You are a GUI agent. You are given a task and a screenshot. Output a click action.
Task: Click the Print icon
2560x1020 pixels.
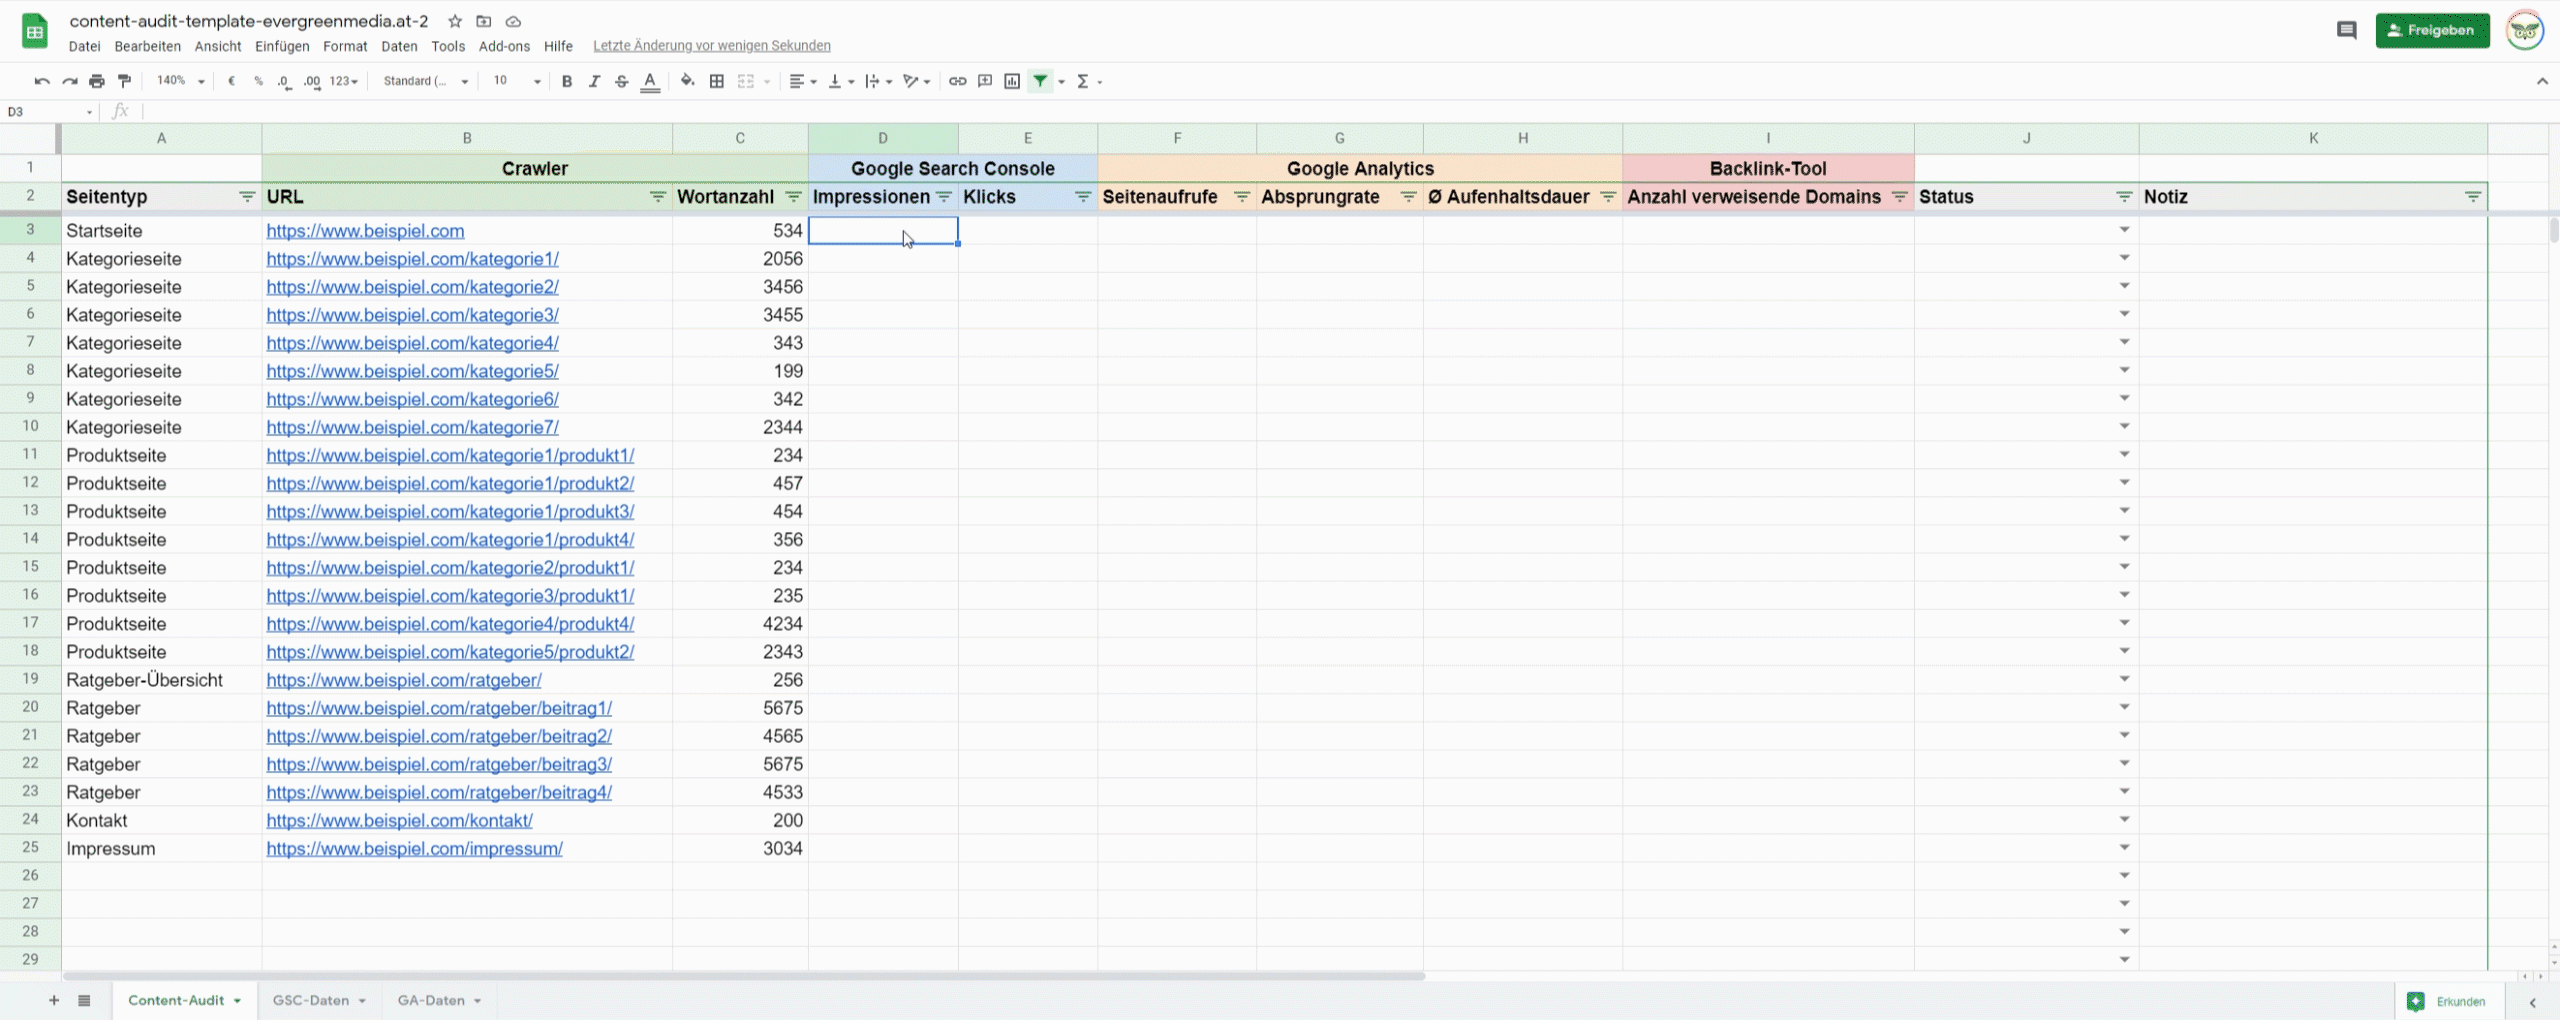click(x=97, y=81)
